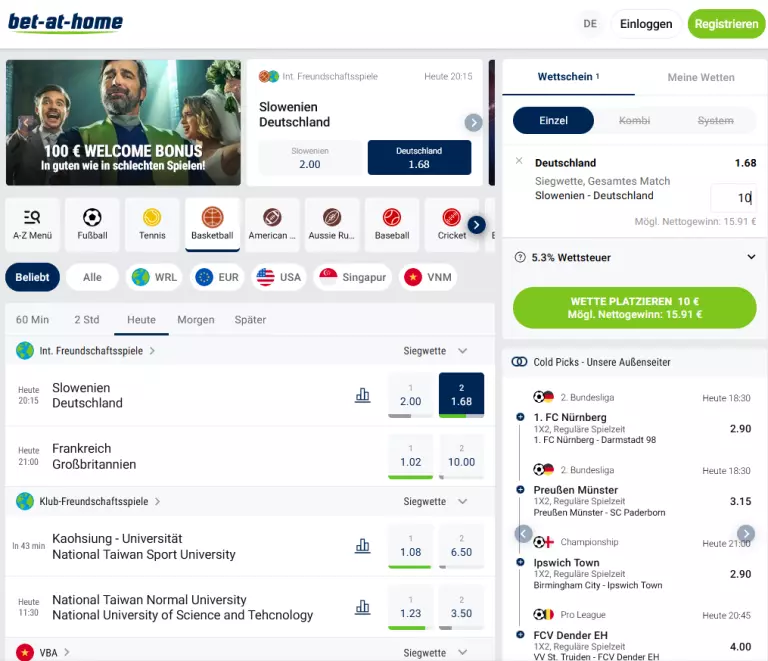The width and height of the screenshot is (768, 661).
Task: Bet on Frankreich at odds 1.02
Action: (x=410, y=456)
